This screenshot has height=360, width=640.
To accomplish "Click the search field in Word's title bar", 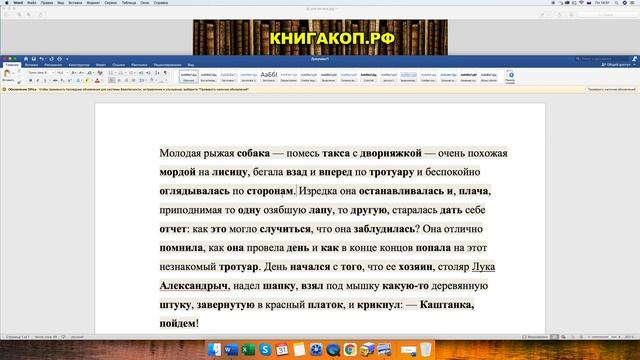I will [602, 59].
